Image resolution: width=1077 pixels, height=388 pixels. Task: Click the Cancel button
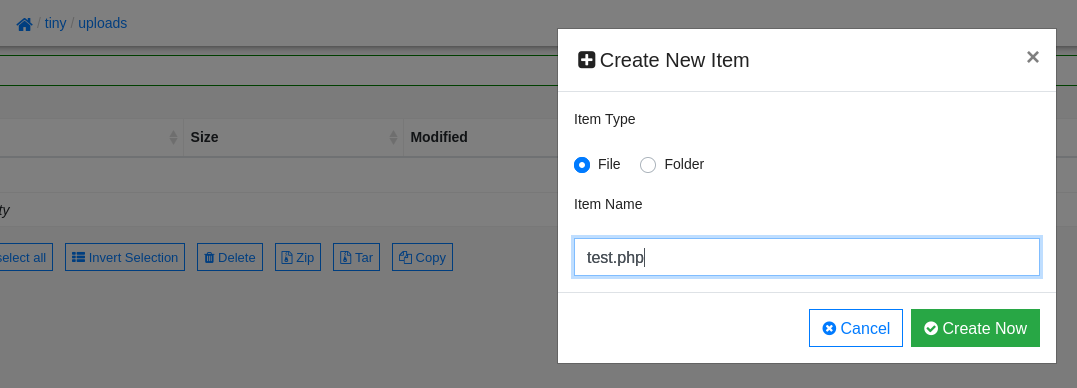[x=856, y=328]
